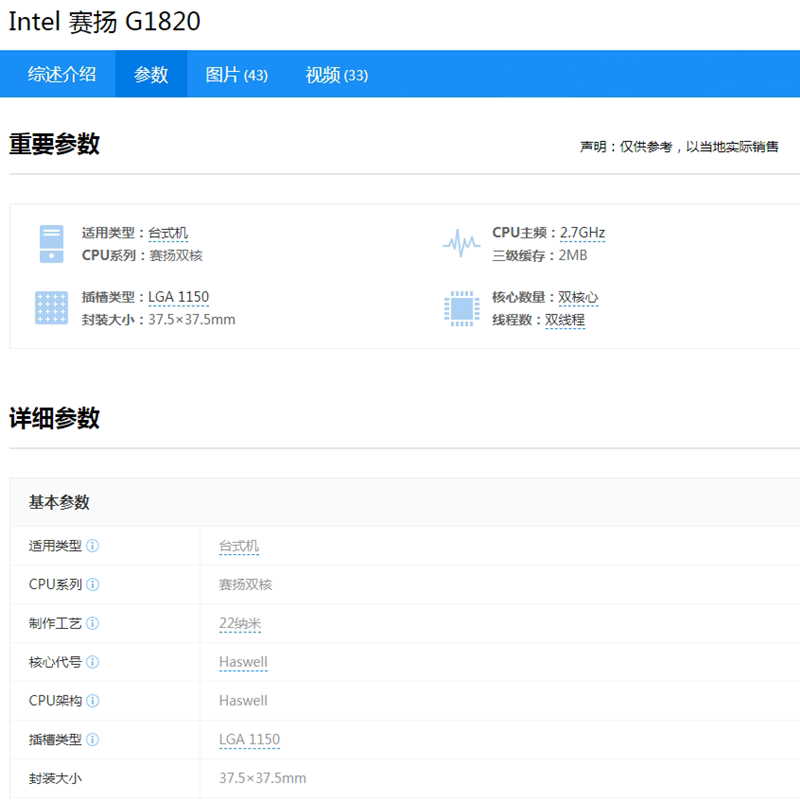Open the 台式机 link in 重要参数

[x=168, y=233]
